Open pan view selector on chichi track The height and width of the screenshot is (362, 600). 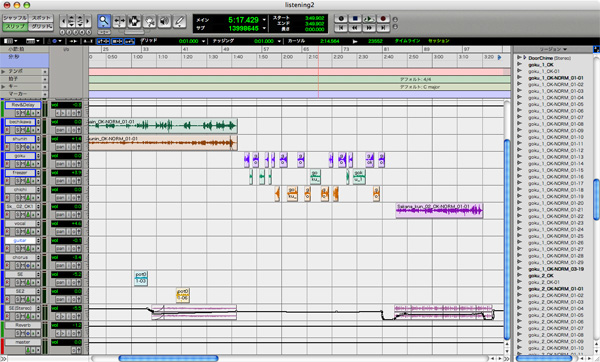point(60,198)
